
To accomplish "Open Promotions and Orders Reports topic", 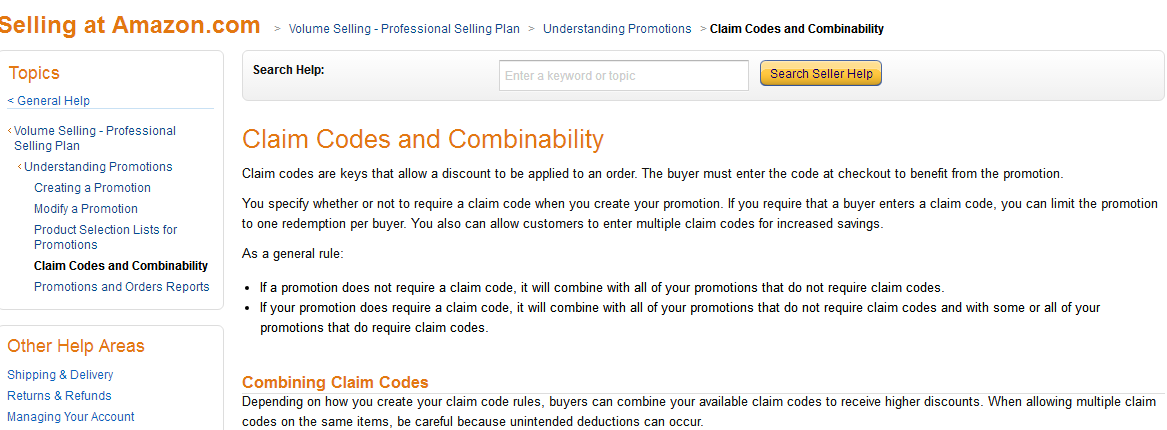I will coord(122,287).
